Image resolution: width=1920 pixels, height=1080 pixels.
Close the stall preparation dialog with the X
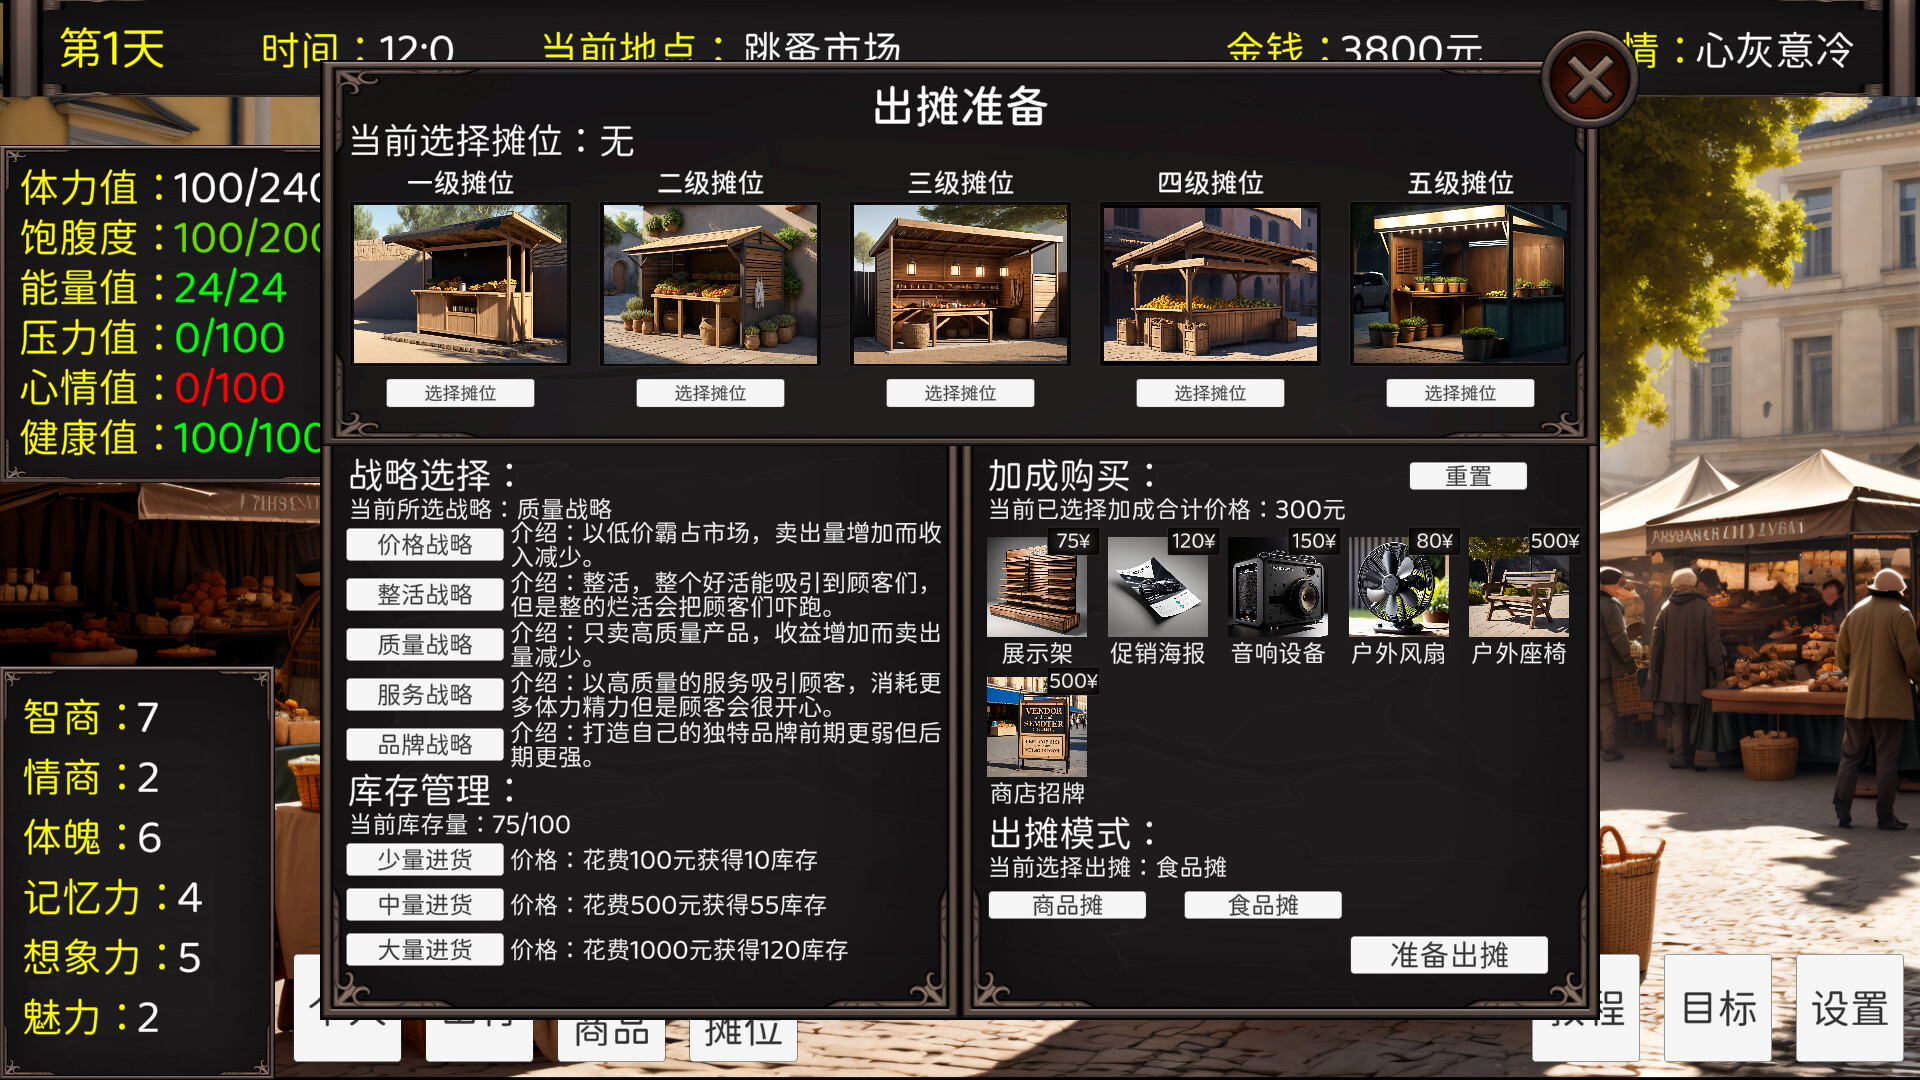coord(1589,79)
